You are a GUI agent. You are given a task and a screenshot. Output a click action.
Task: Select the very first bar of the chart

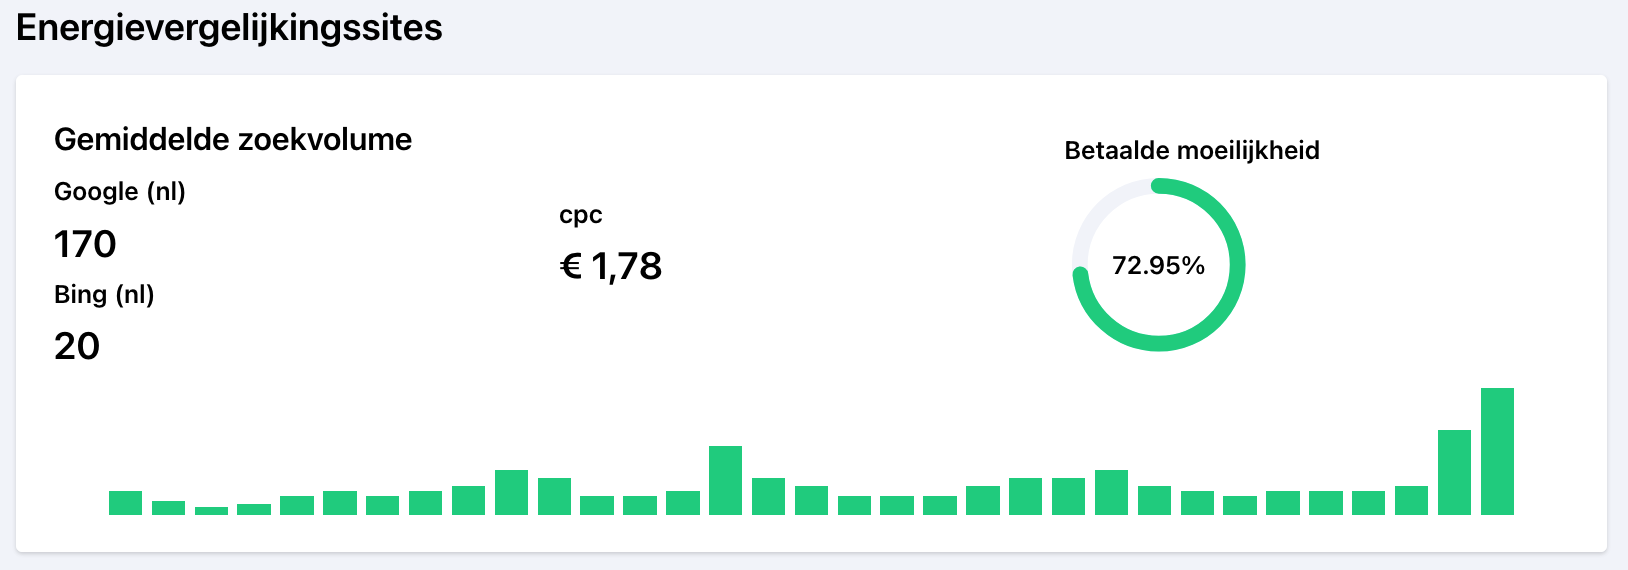(x=125, y=503)
